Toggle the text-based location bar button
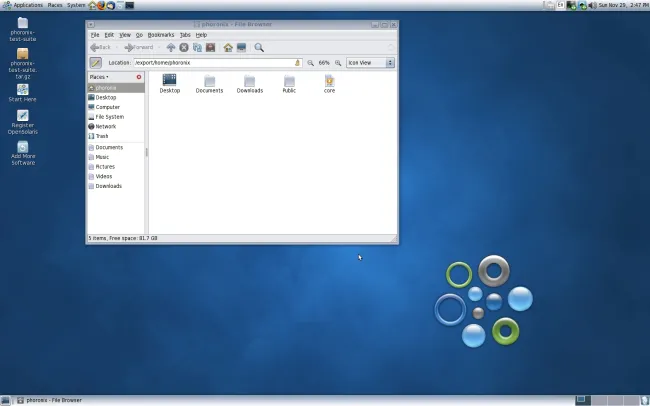Image resolution: width=650 pixels, height=406 pixels. tap(96, 63)
